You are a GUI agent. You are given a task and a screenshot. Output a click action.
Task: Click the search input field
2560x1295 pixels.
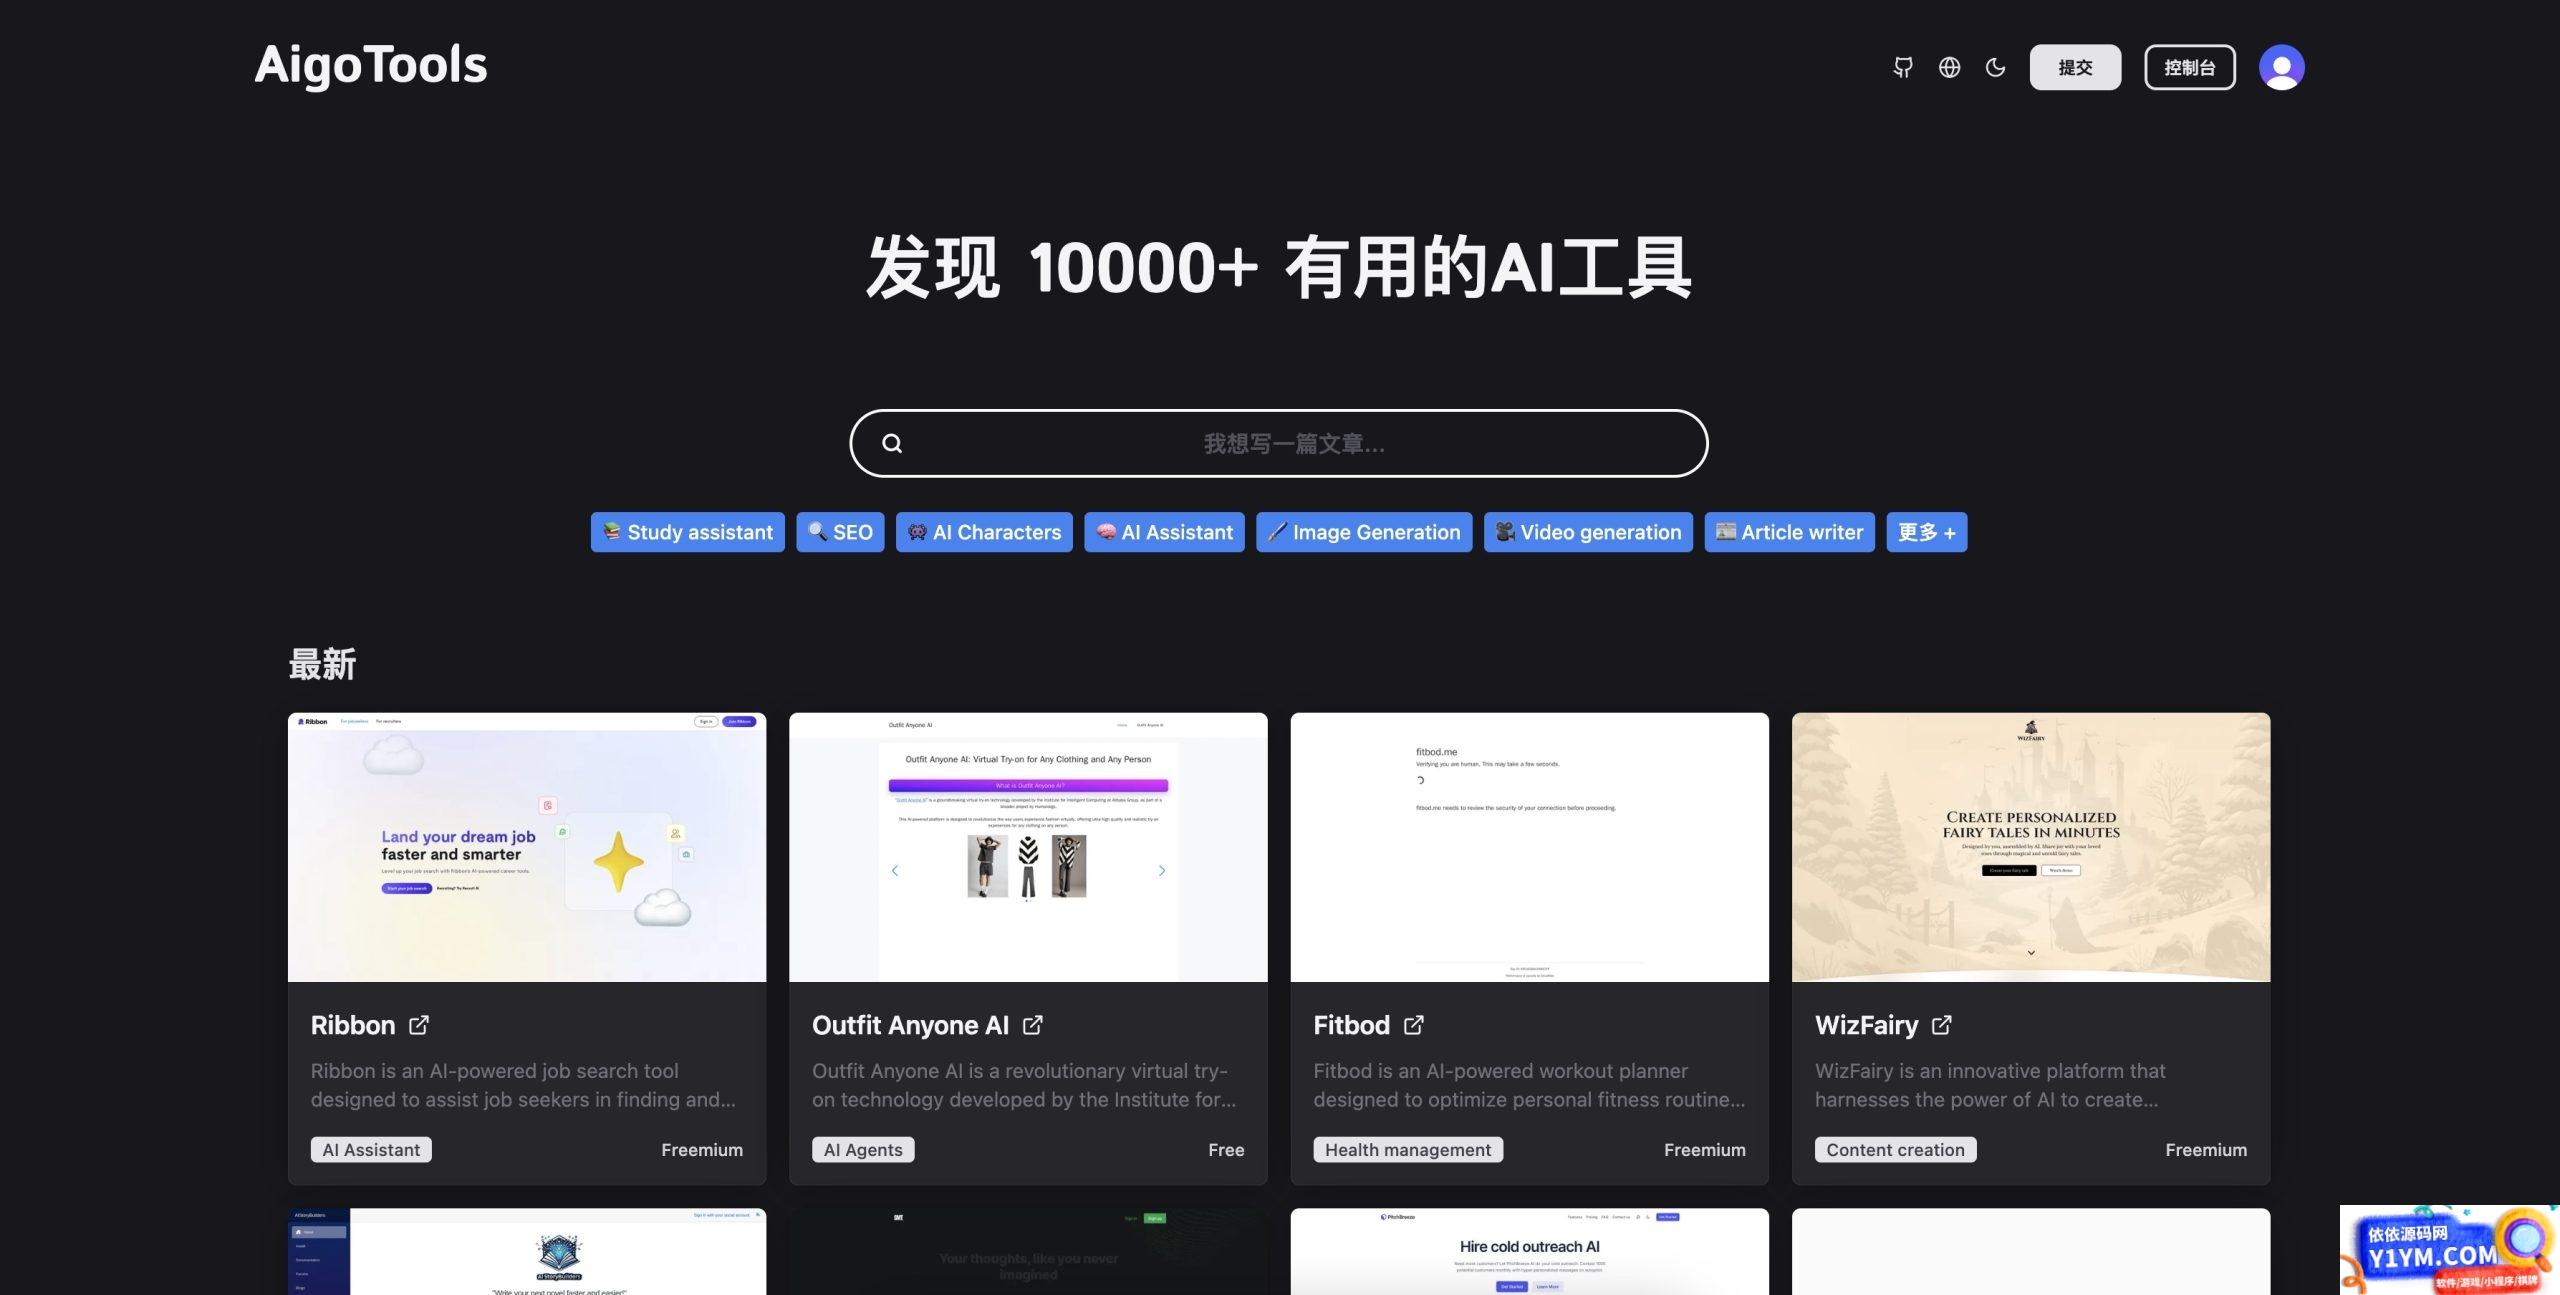pos(1280,443)
